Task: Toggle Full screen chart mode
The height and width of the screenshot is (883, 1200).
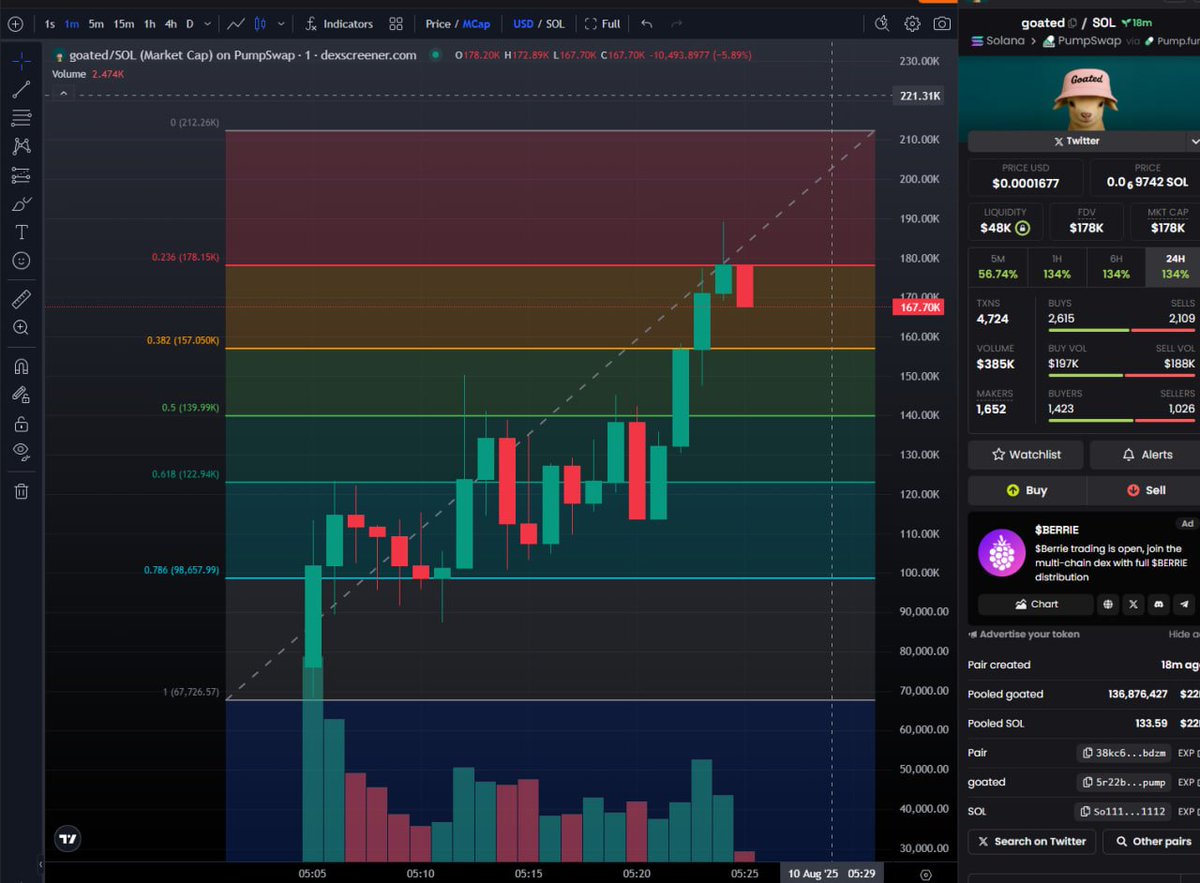Action: (603, 24)
